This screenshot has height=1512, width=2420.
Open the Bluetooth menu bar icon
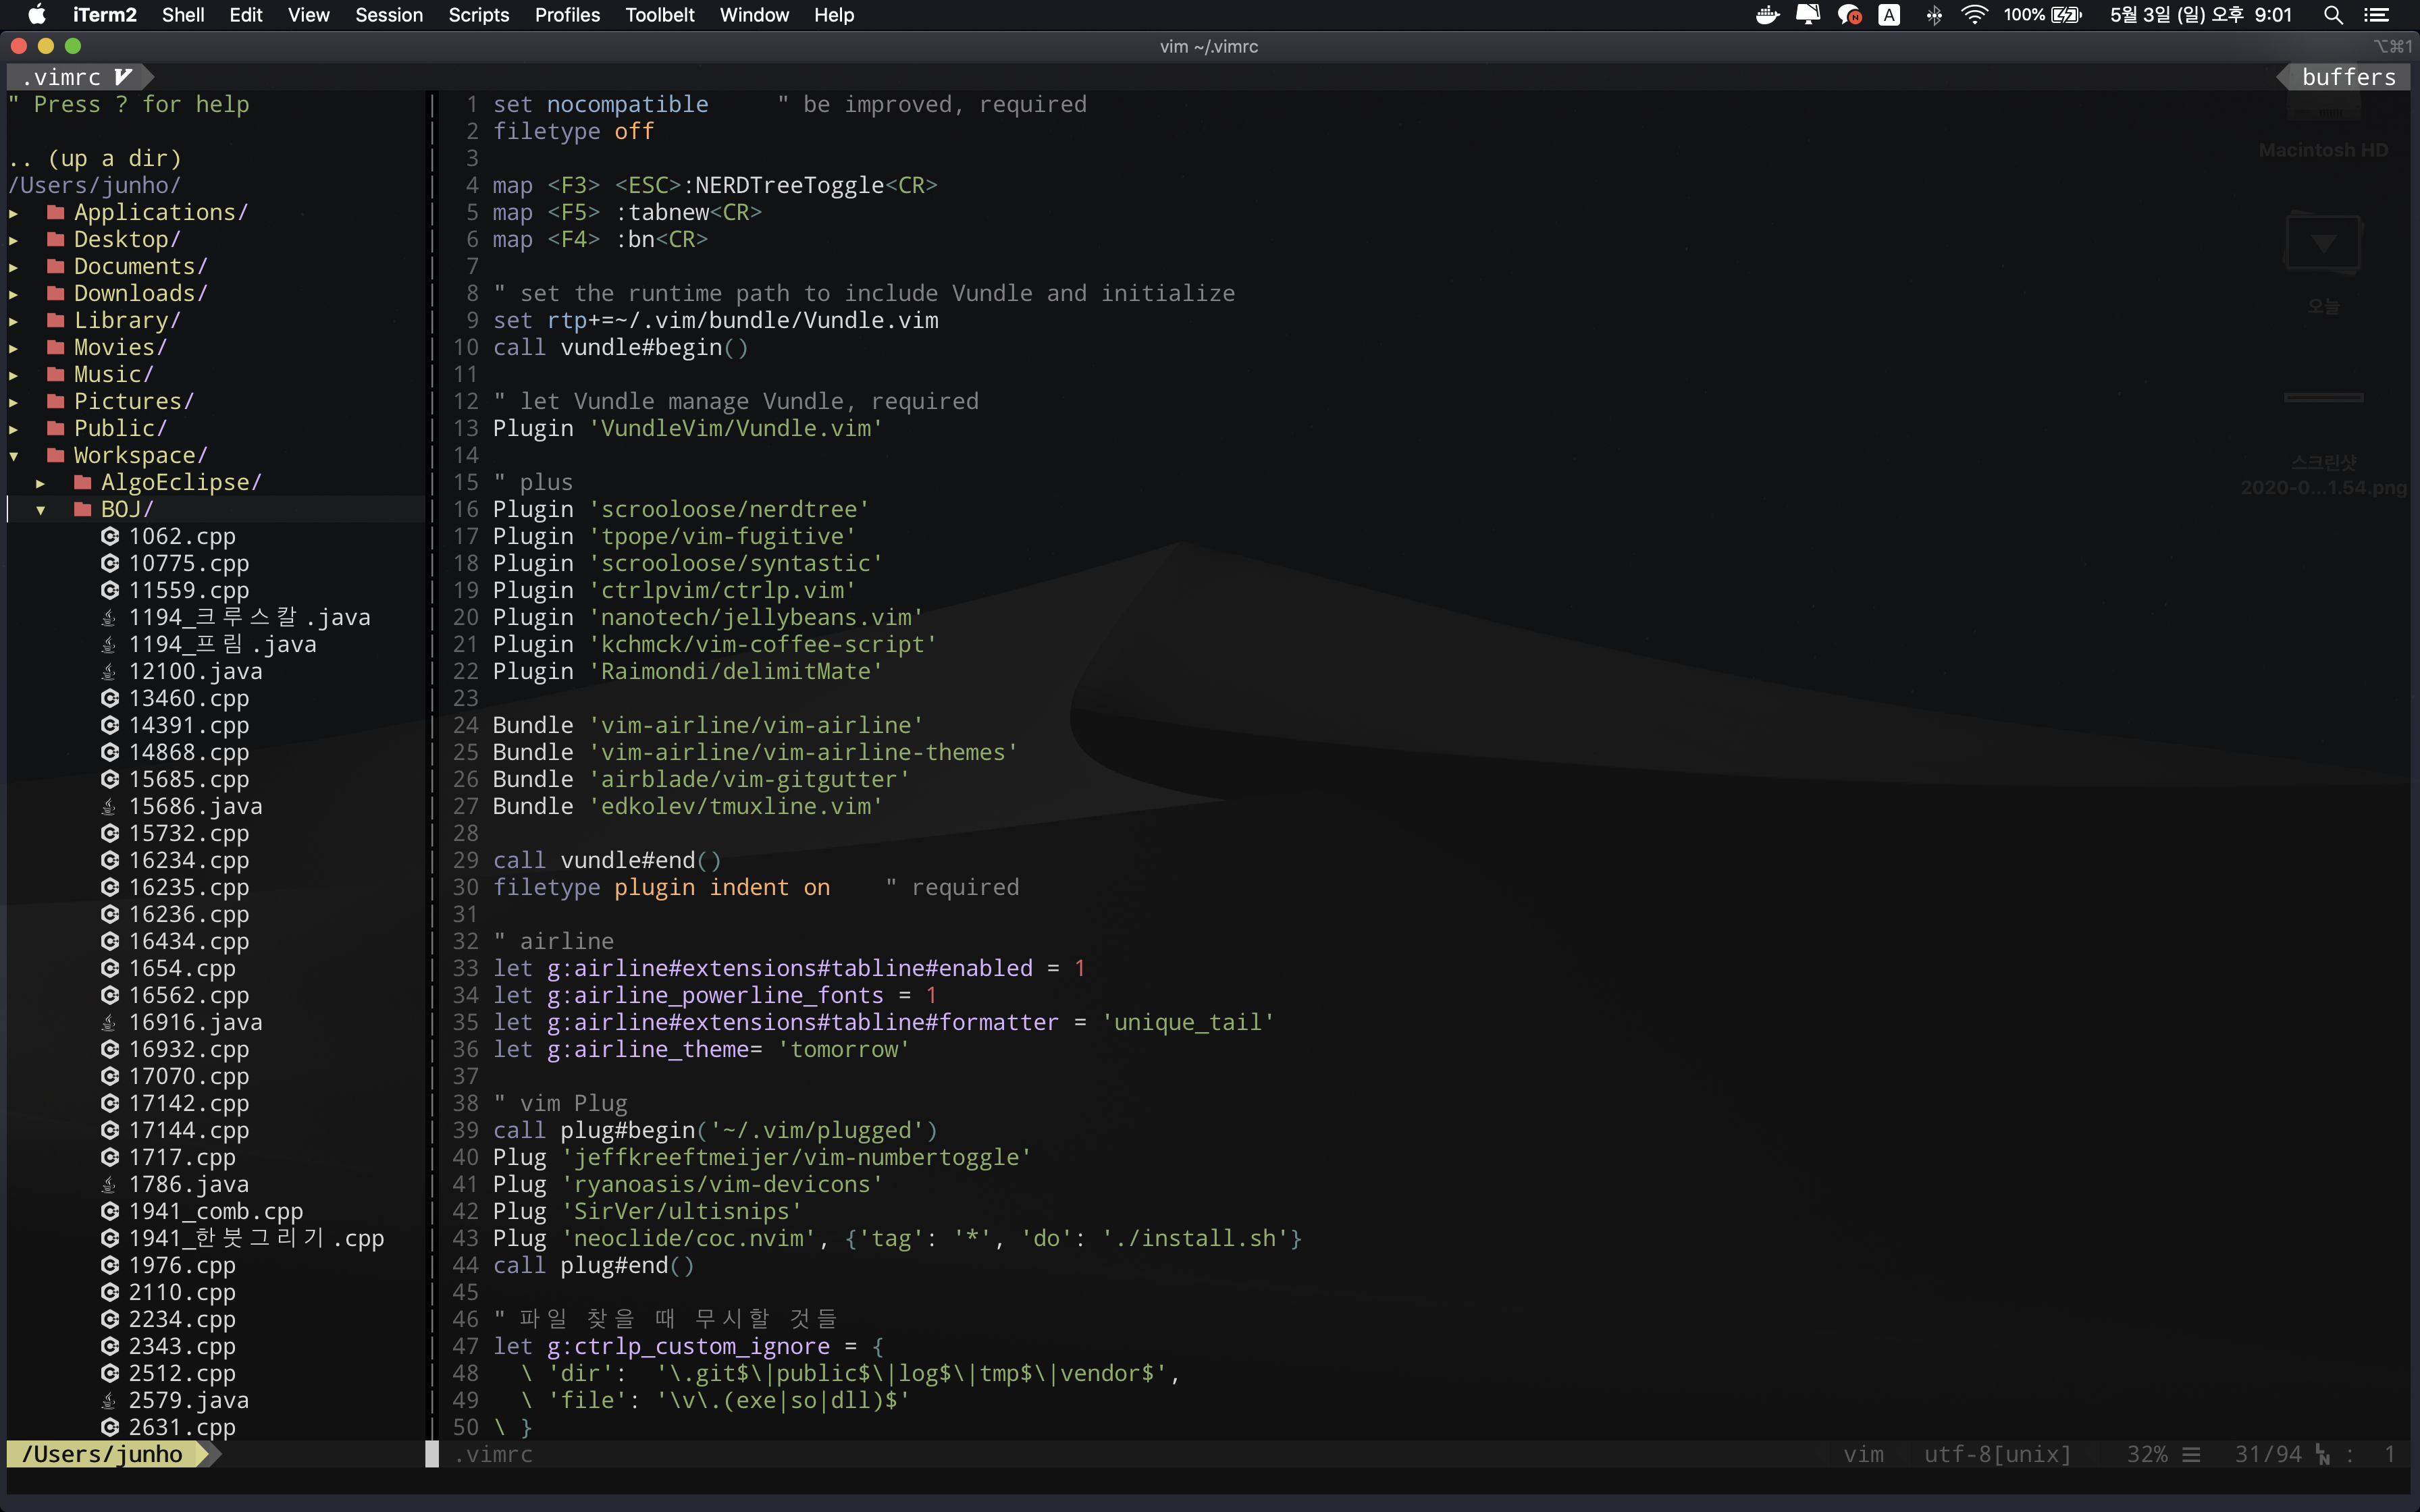pos(1934,15)
